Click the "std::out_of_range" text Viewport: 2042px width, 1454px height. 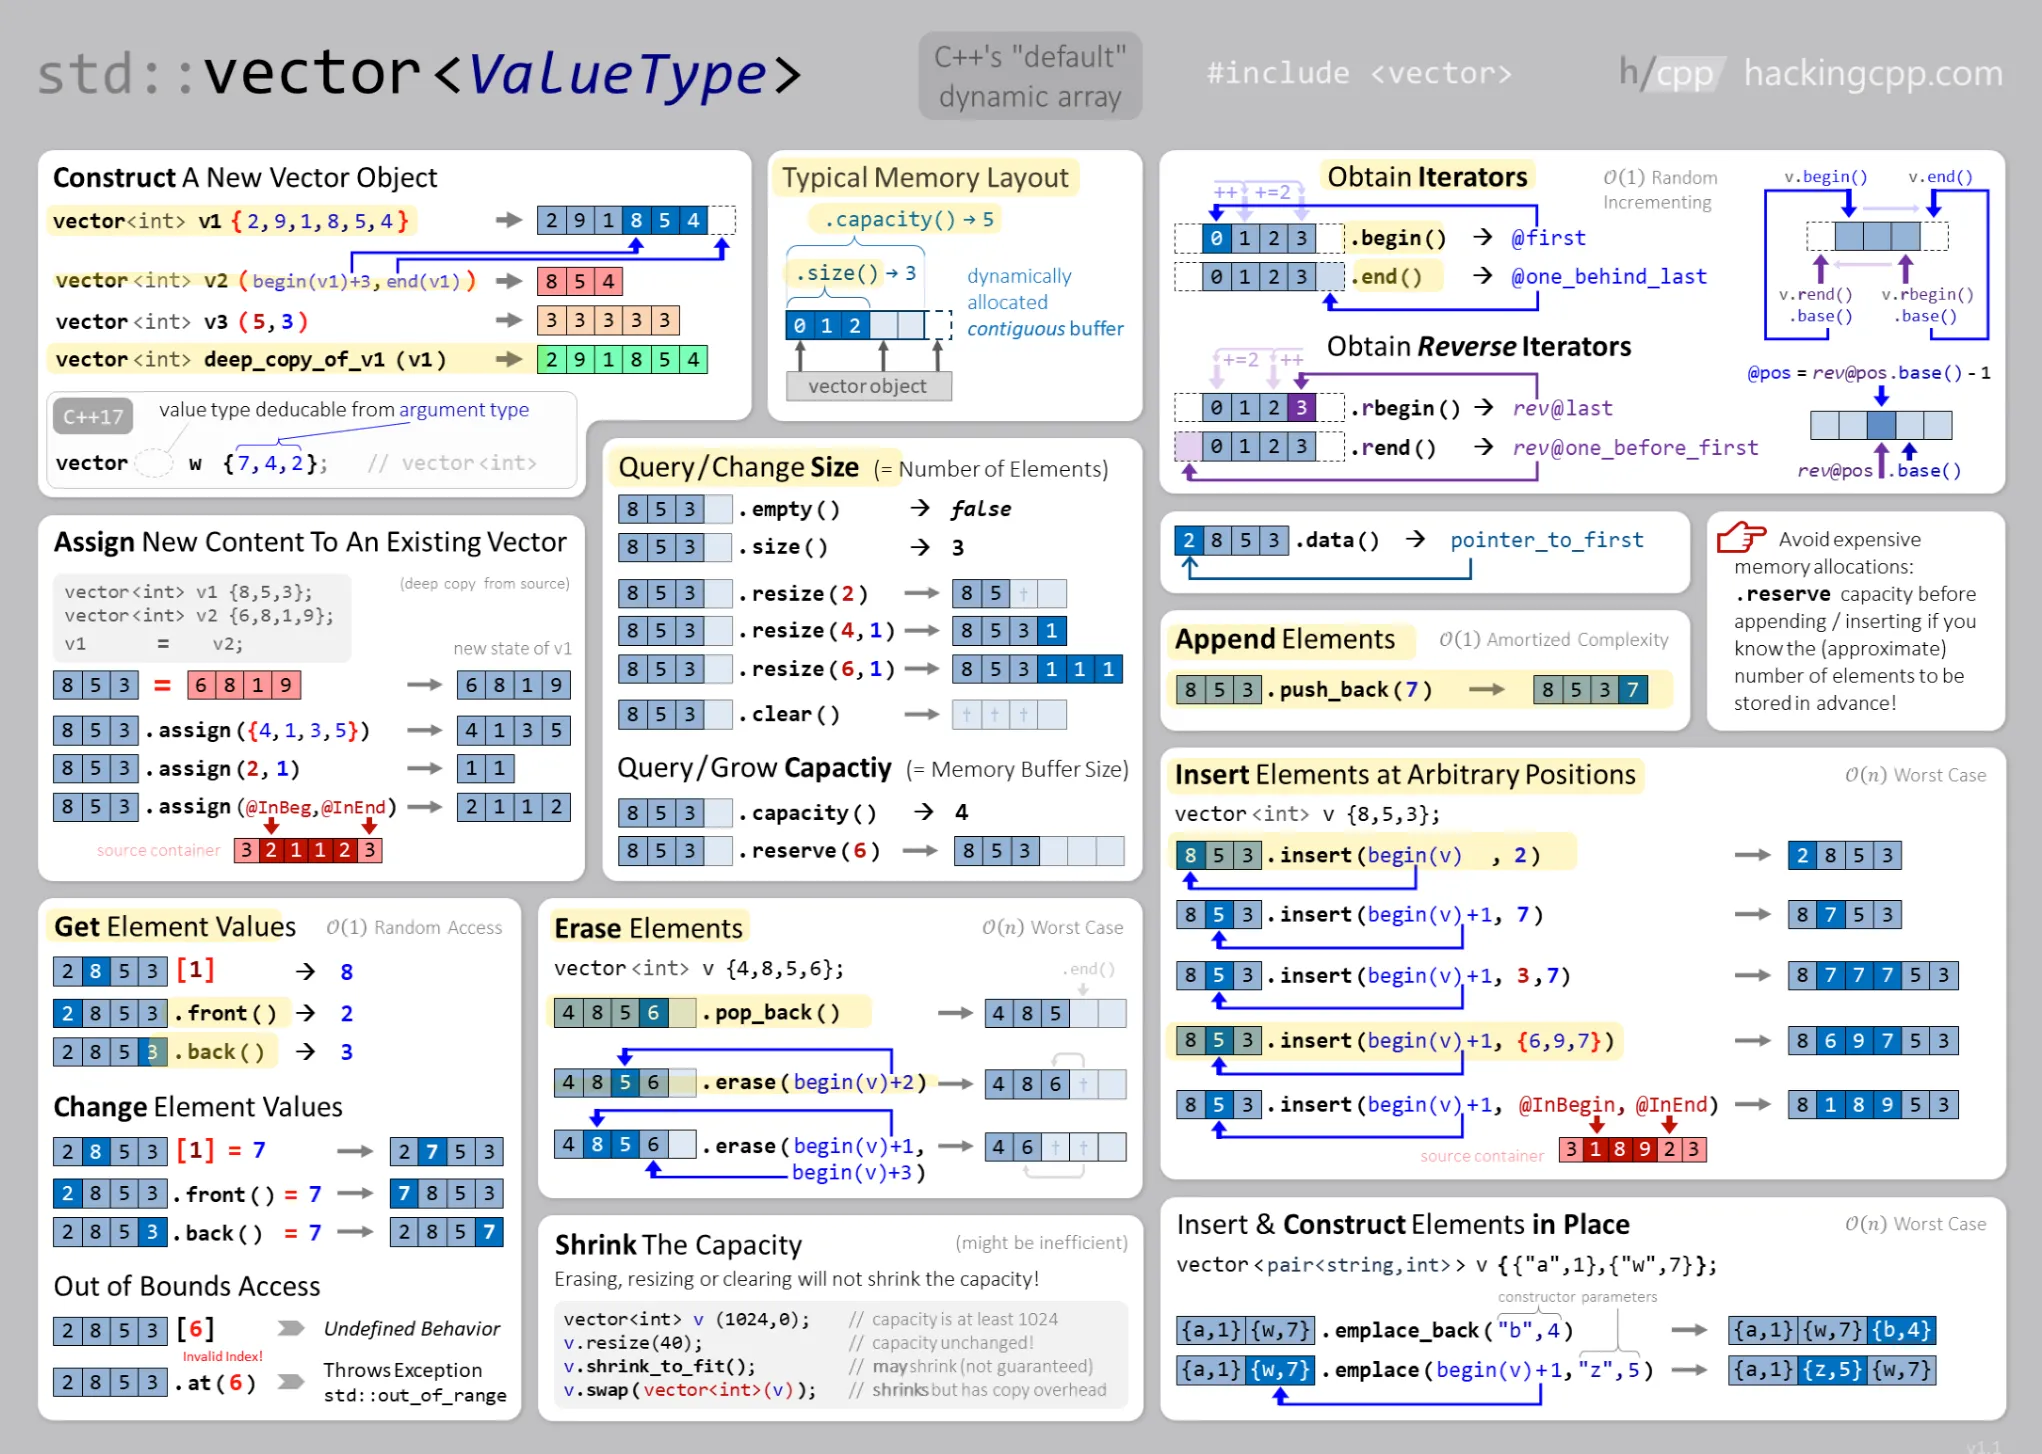coord(414,1395)
